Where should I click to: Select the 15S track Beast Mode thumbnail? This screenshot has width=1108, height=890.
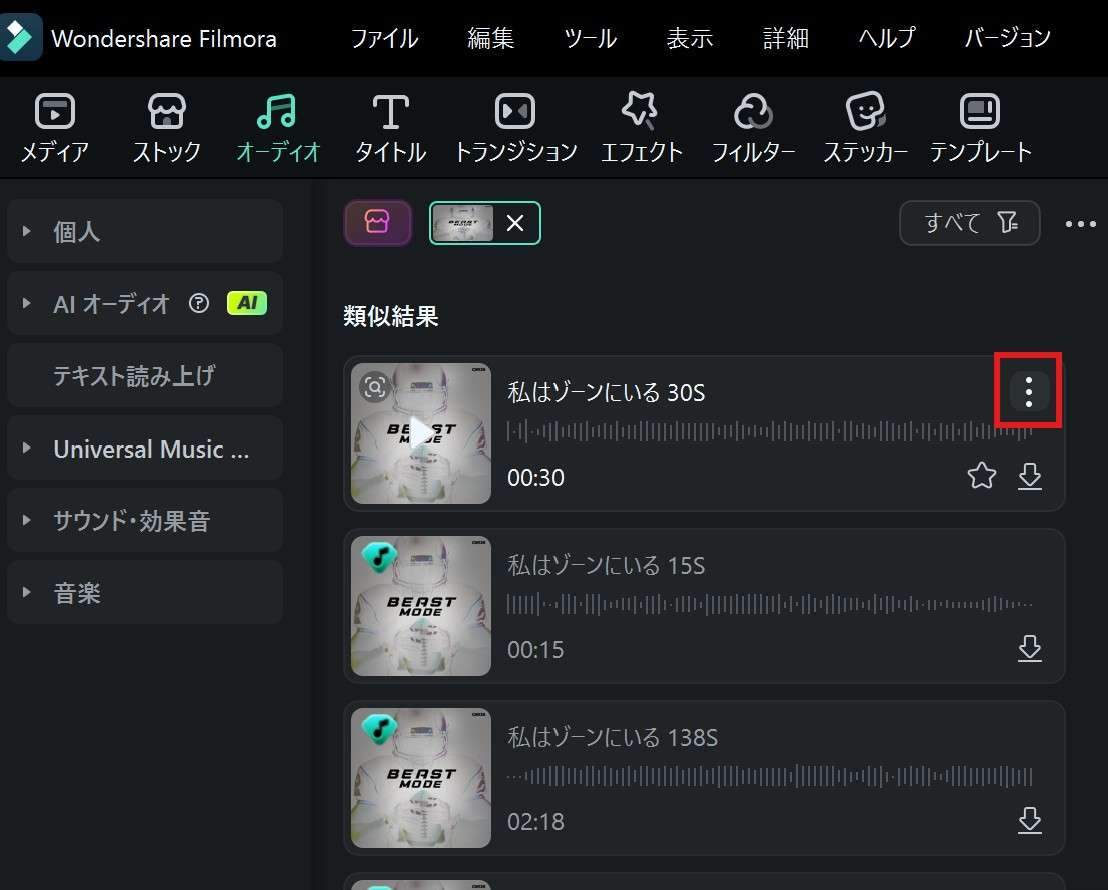[420, 606]
